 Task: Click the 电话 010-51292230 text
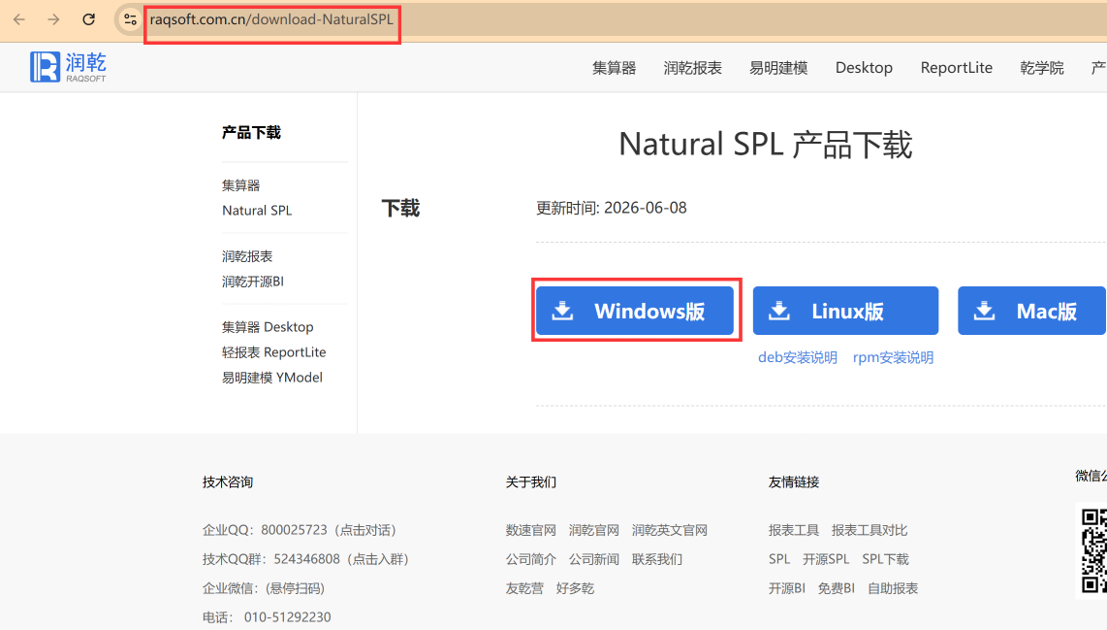(x=267, y=617)
